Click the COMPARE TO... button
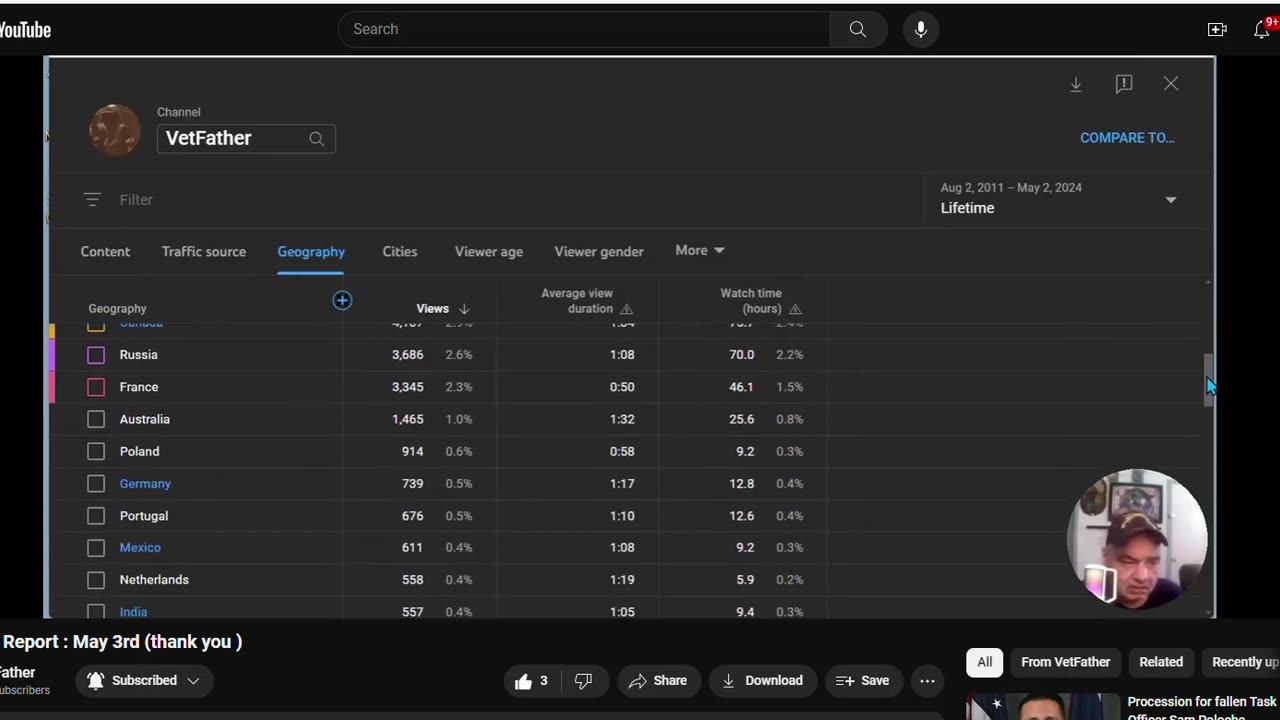The height and width of the screenshot is (720, 1280). (1127, 138)
